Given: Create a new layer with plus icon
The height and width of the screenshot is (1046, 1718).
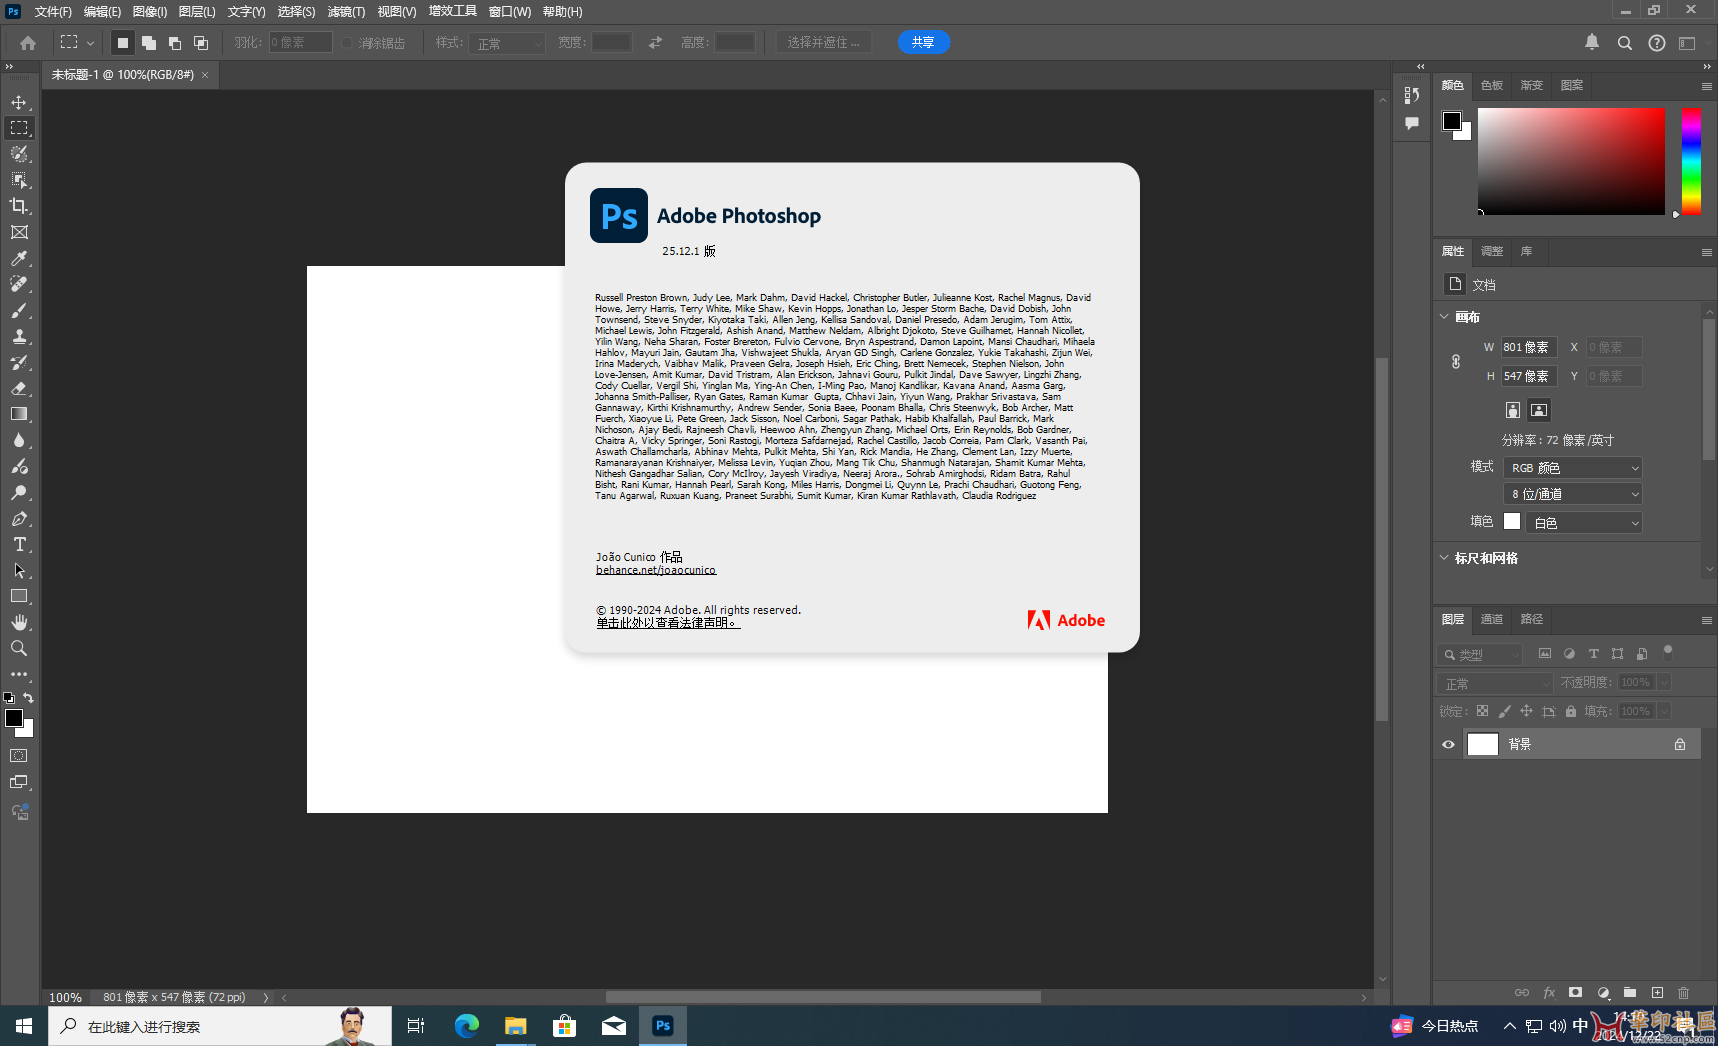Looking at the screenshot, I should [1657, 993].
